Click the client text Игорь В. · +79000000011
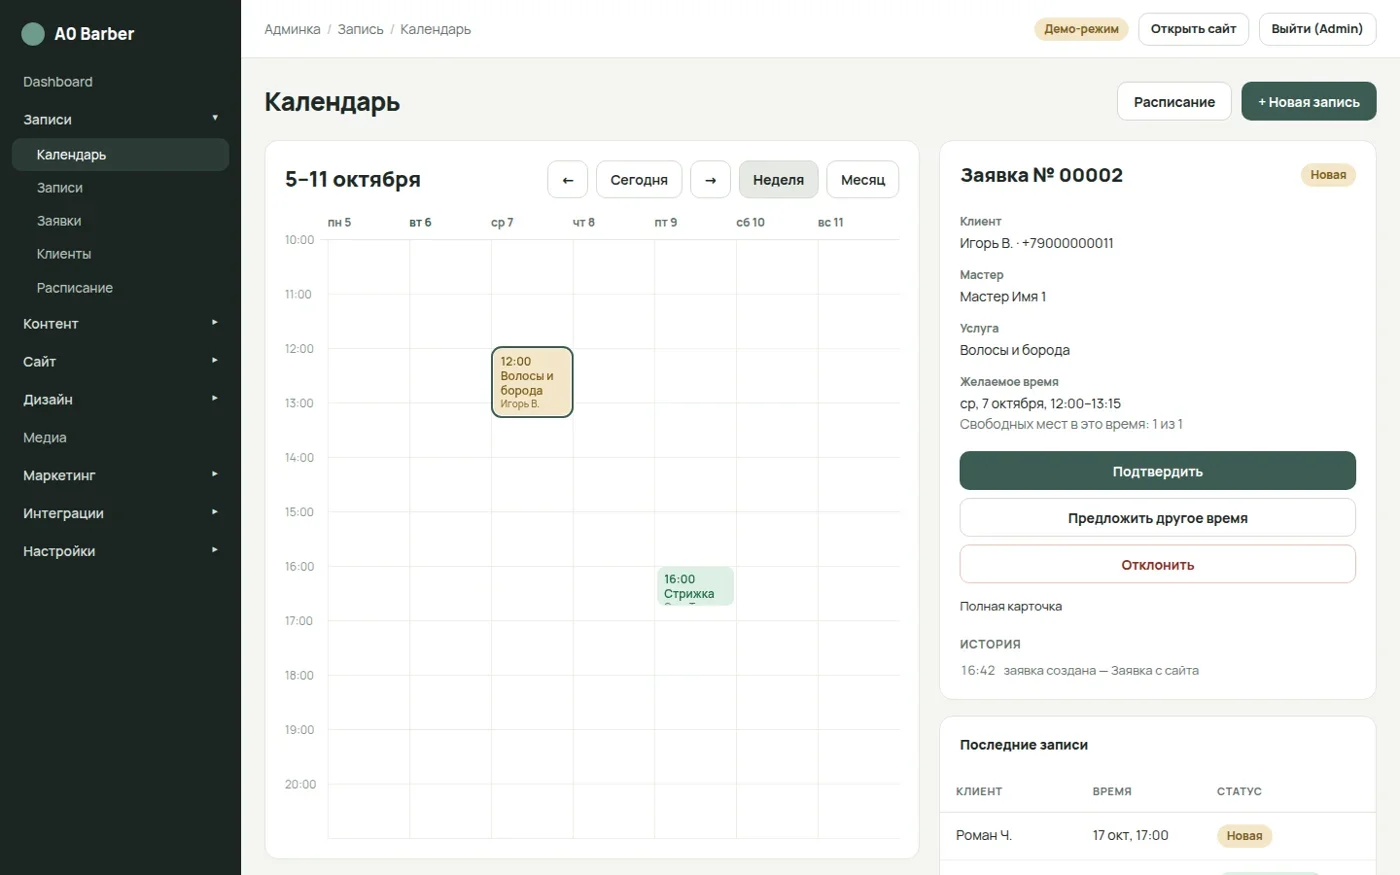 click(1037, 243)
